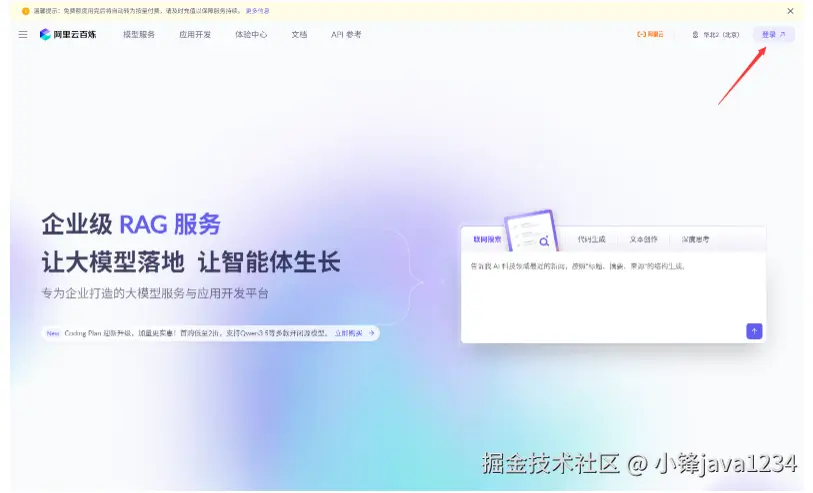The image size is (813, 493).
Task: Open the API 参考 menu item
Action: click(346, 35)
